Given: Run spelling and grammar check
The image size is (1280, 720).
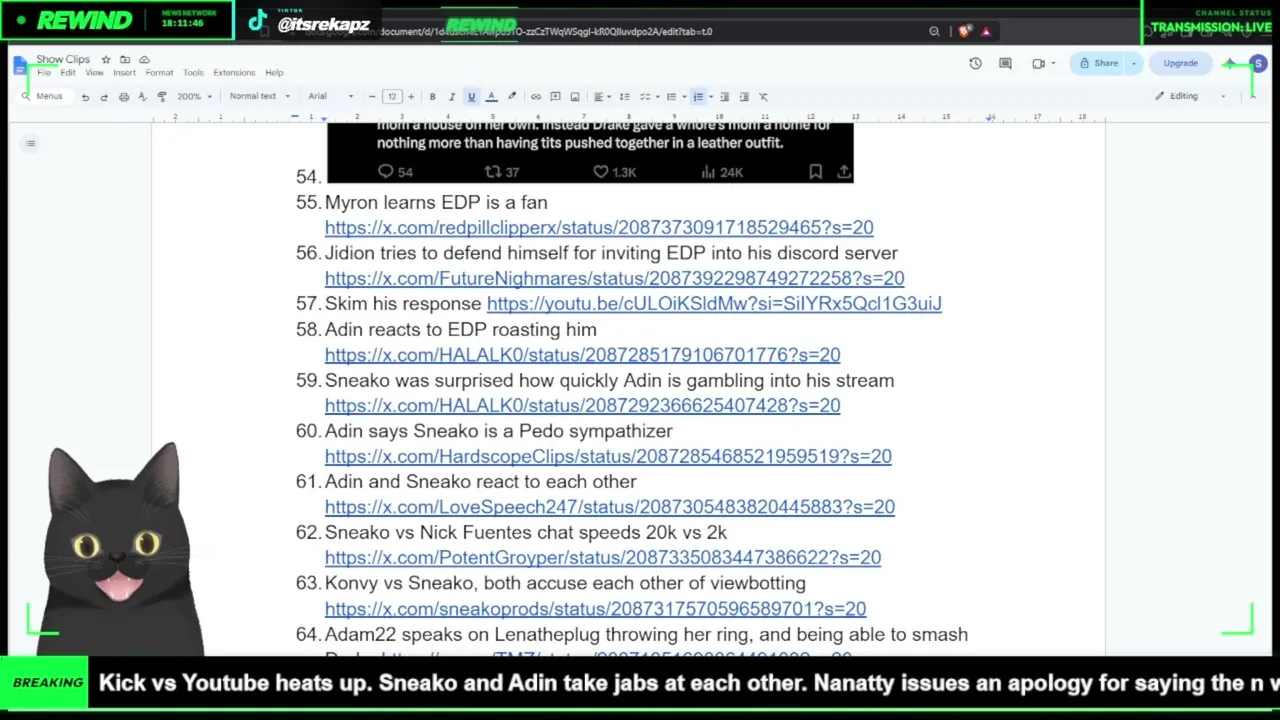Looking at the screenshot, I should tap(142, 97).
